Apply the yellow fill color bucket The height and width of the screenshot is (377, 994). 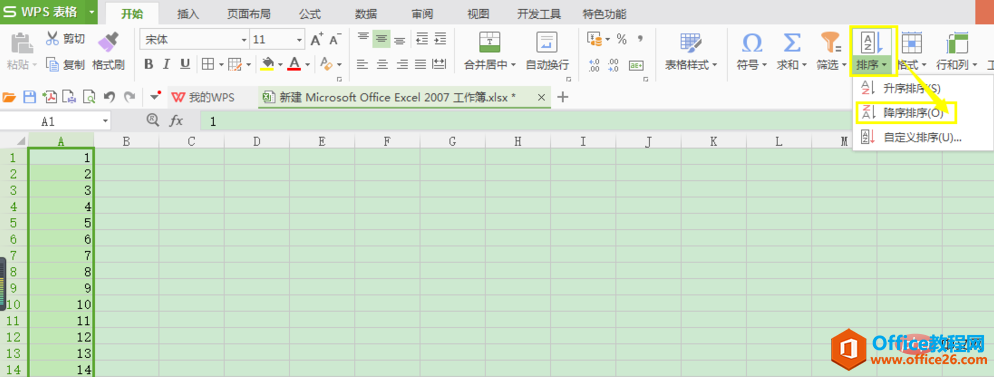(x=267, y=64)
